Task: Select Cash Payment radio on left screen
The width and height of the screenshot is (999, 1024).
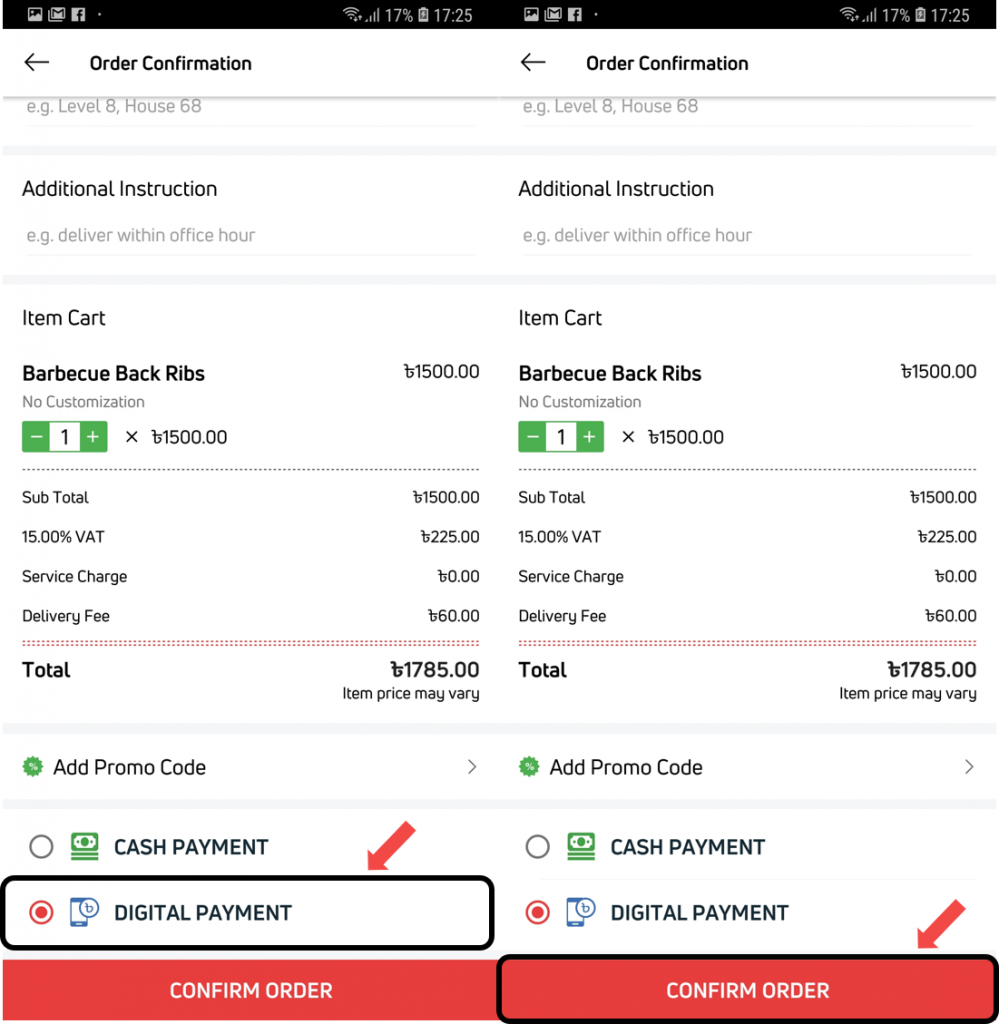Action: (x=41, y=847)
